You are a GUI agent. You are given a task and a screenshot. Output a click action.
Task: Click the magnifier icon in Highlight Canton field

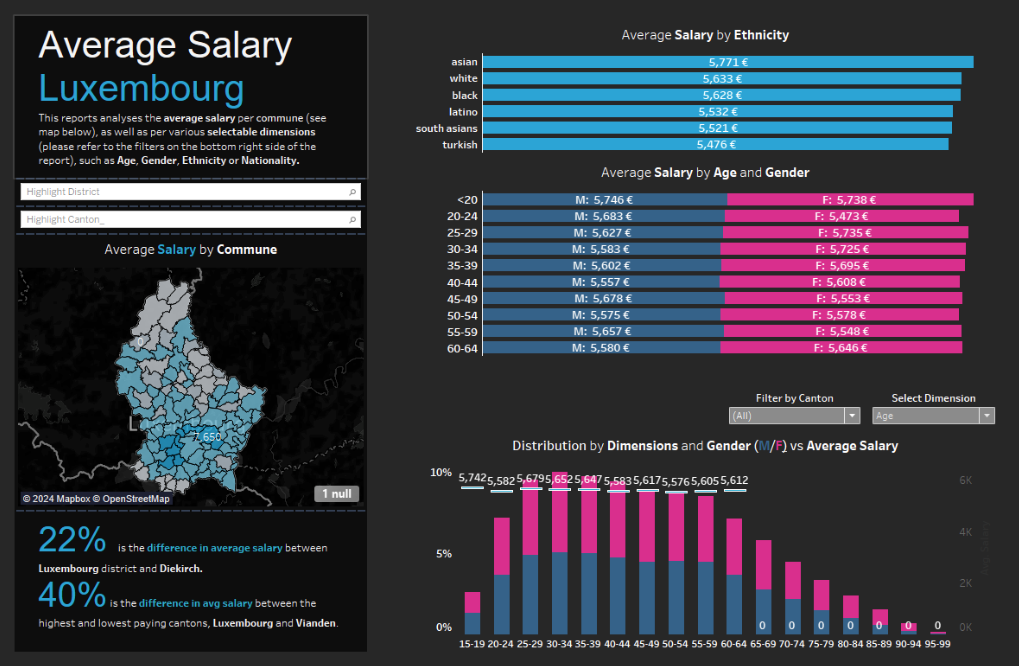tap(352, 218)
